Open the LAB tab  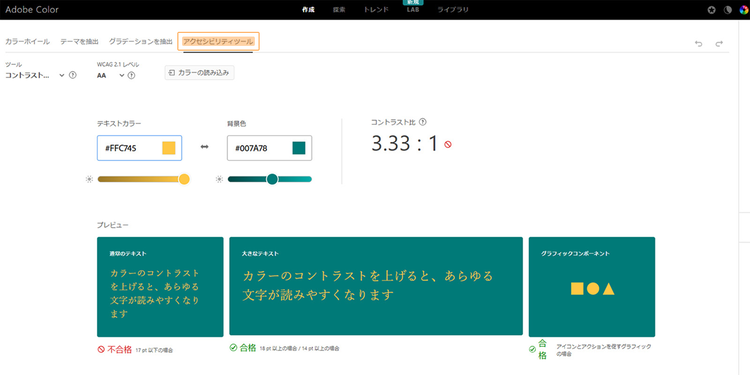click(x=413, y=10)
